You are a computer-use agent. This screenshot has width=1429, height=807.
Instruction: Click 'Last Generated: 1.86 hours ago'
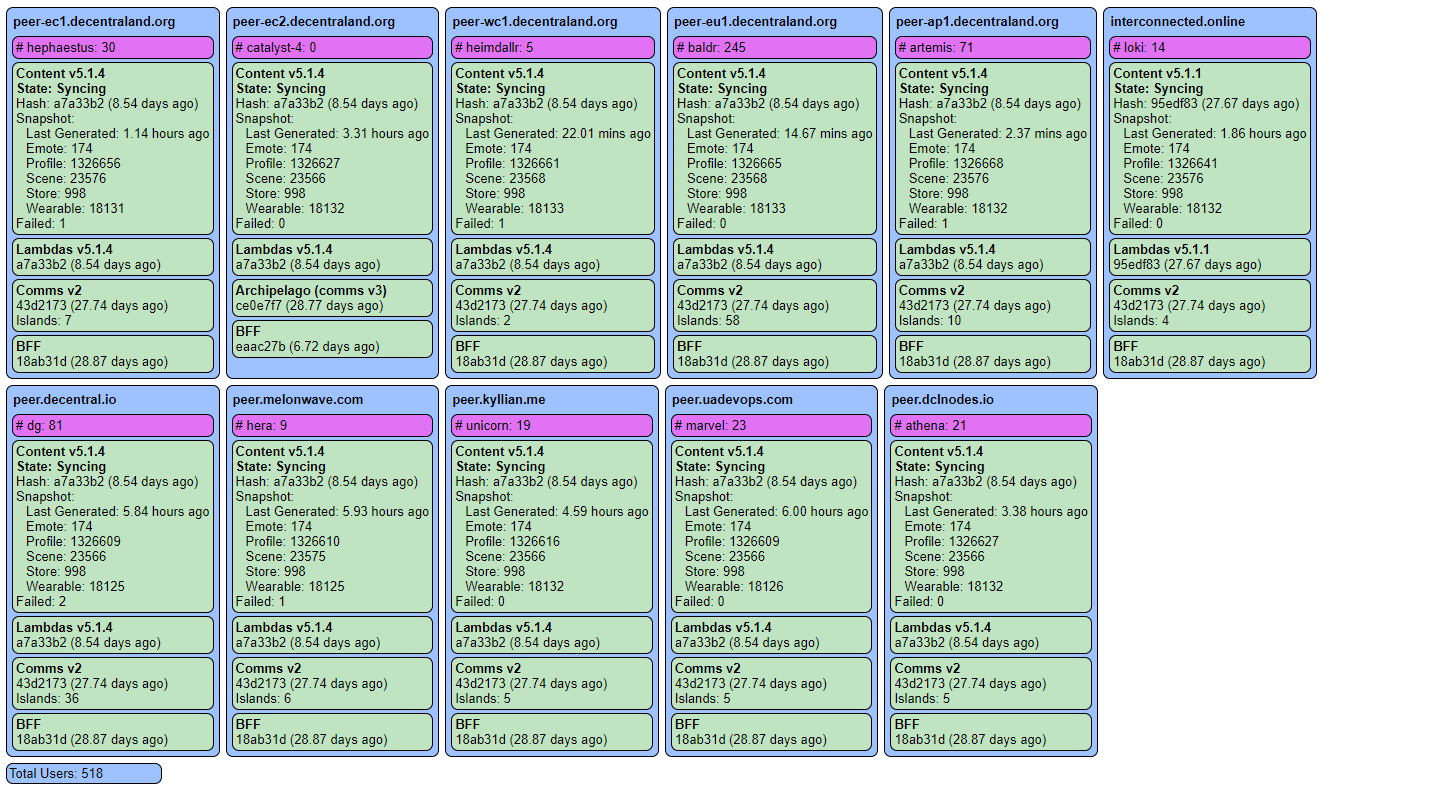tap(1215, 133)
